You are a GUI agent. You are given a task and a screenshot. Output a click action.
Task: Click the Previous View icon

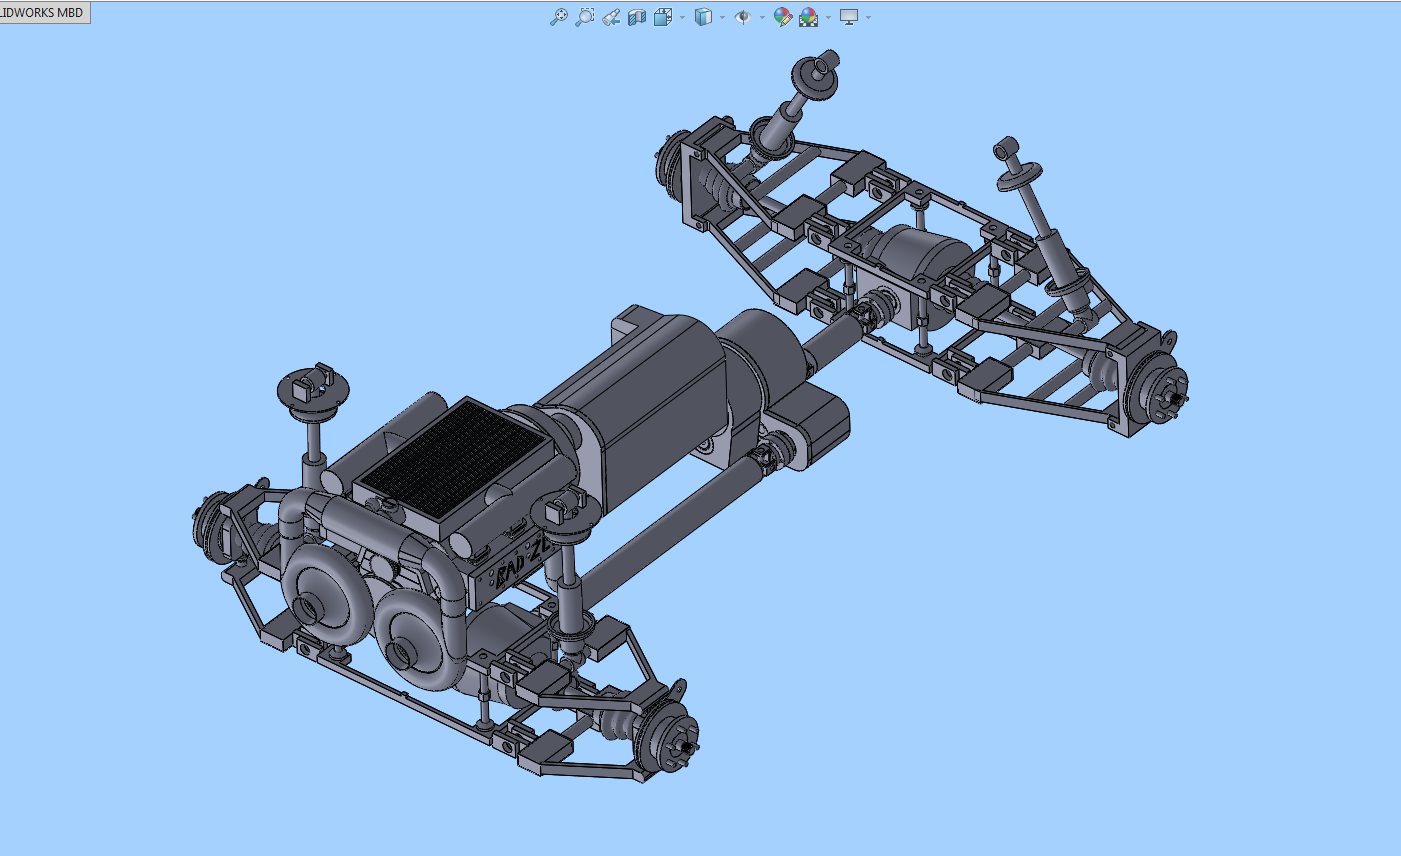611,17
